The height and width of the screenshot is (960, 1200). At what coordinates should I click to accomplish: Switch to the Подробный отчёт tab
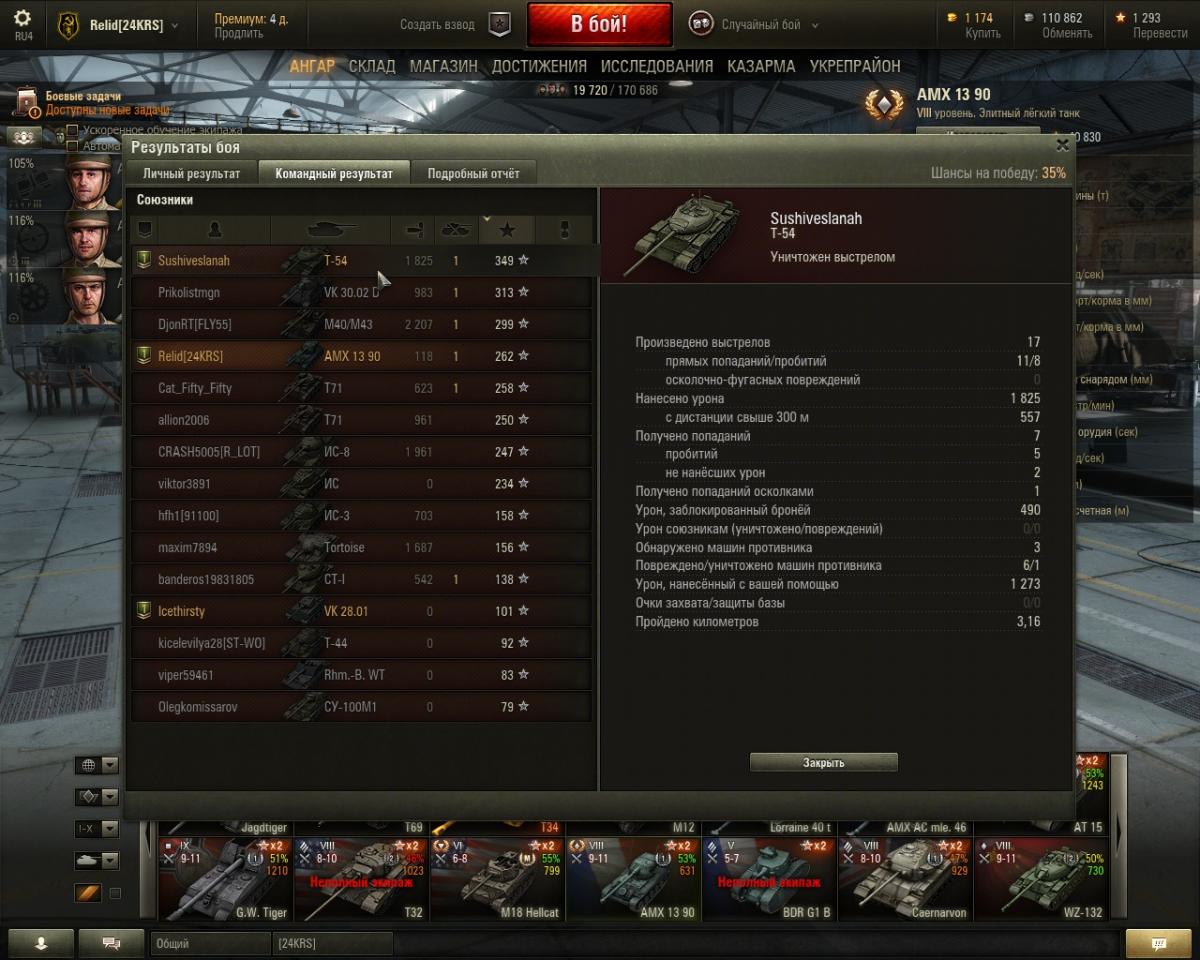pos(474,173)
